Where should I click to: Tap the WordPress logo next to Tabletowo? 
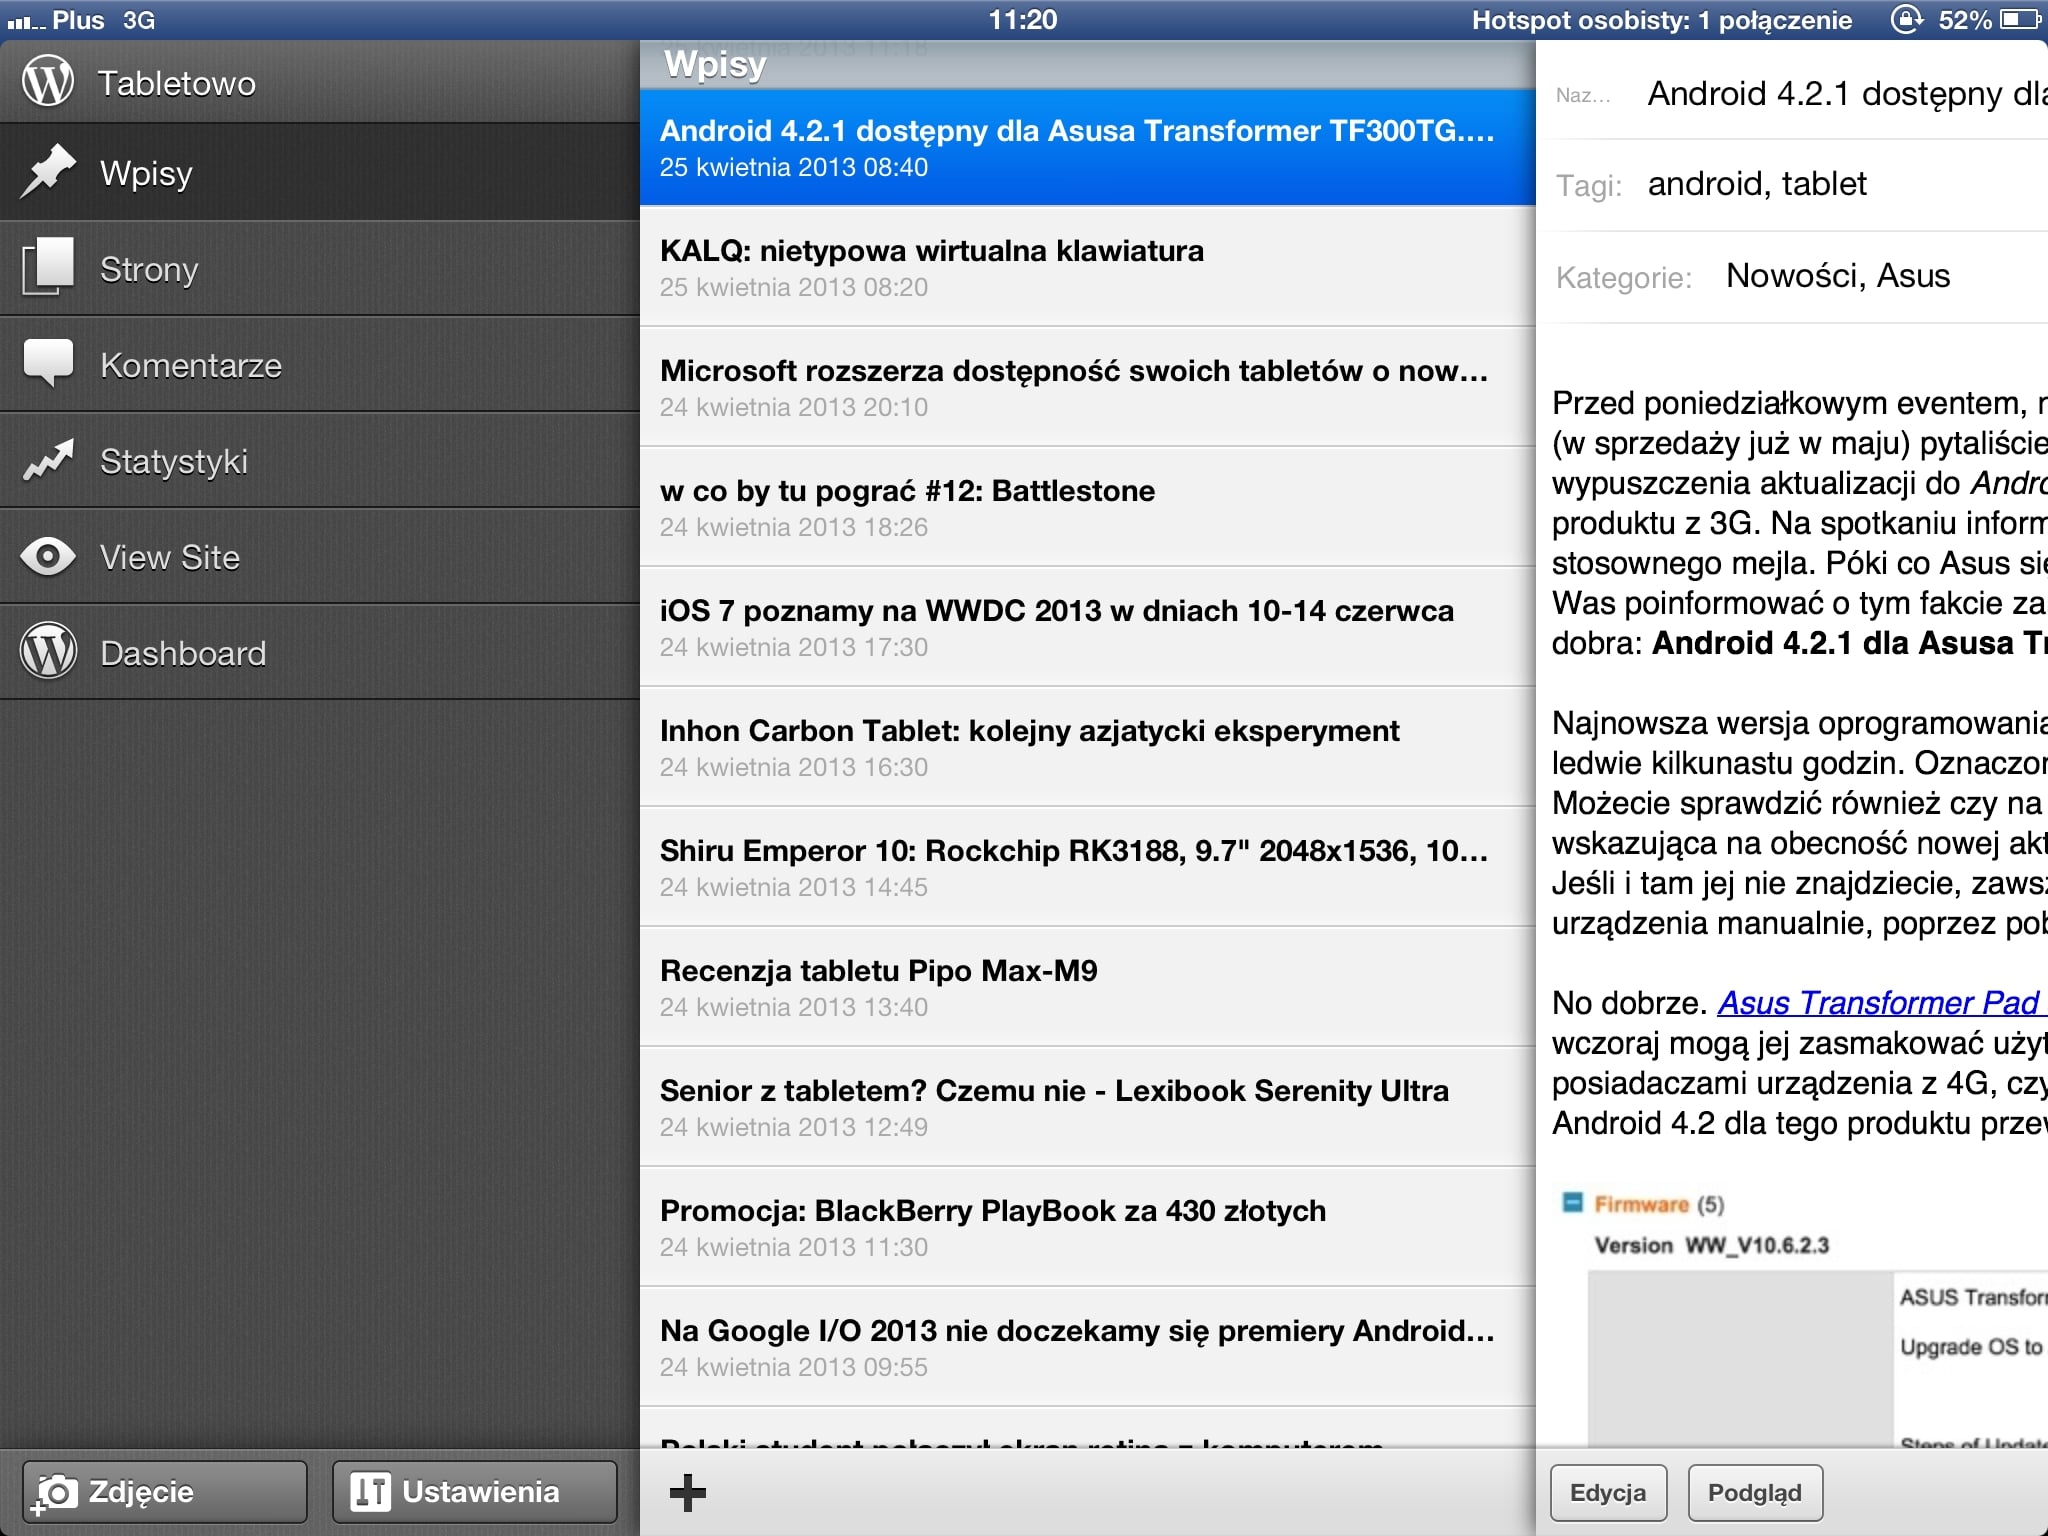[x=48, y=82]
